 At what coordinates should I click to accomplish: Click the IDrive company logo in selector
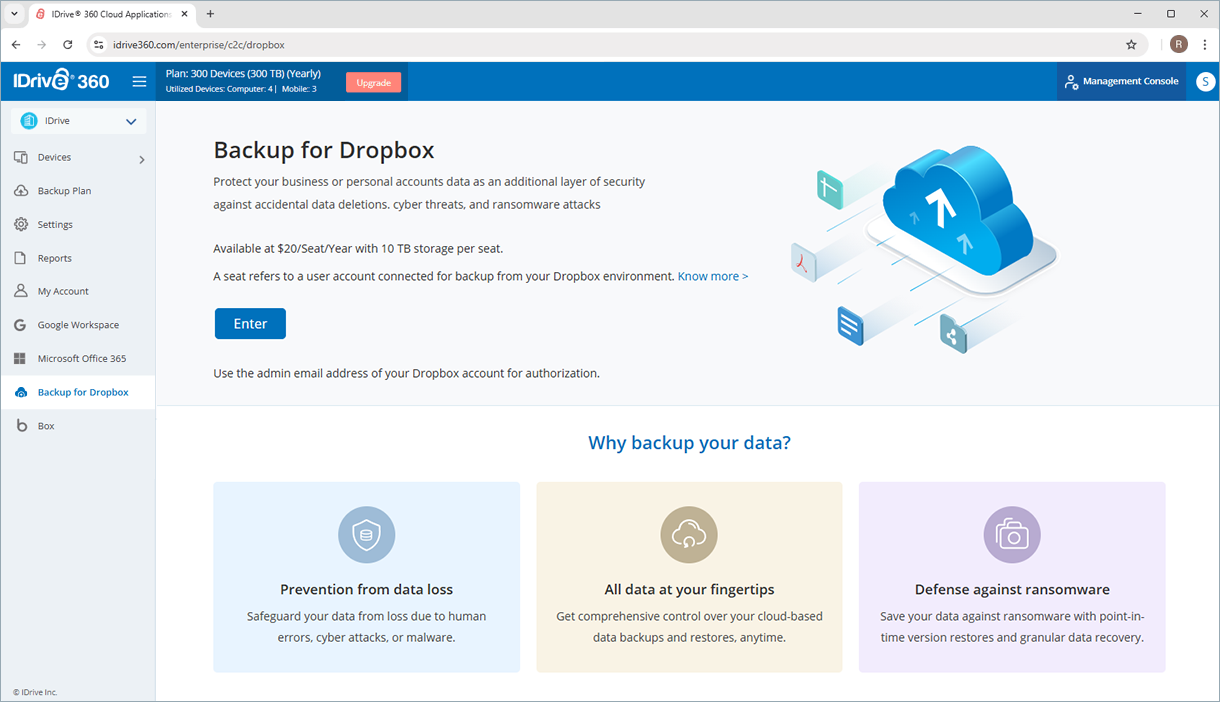click(29, 121)
